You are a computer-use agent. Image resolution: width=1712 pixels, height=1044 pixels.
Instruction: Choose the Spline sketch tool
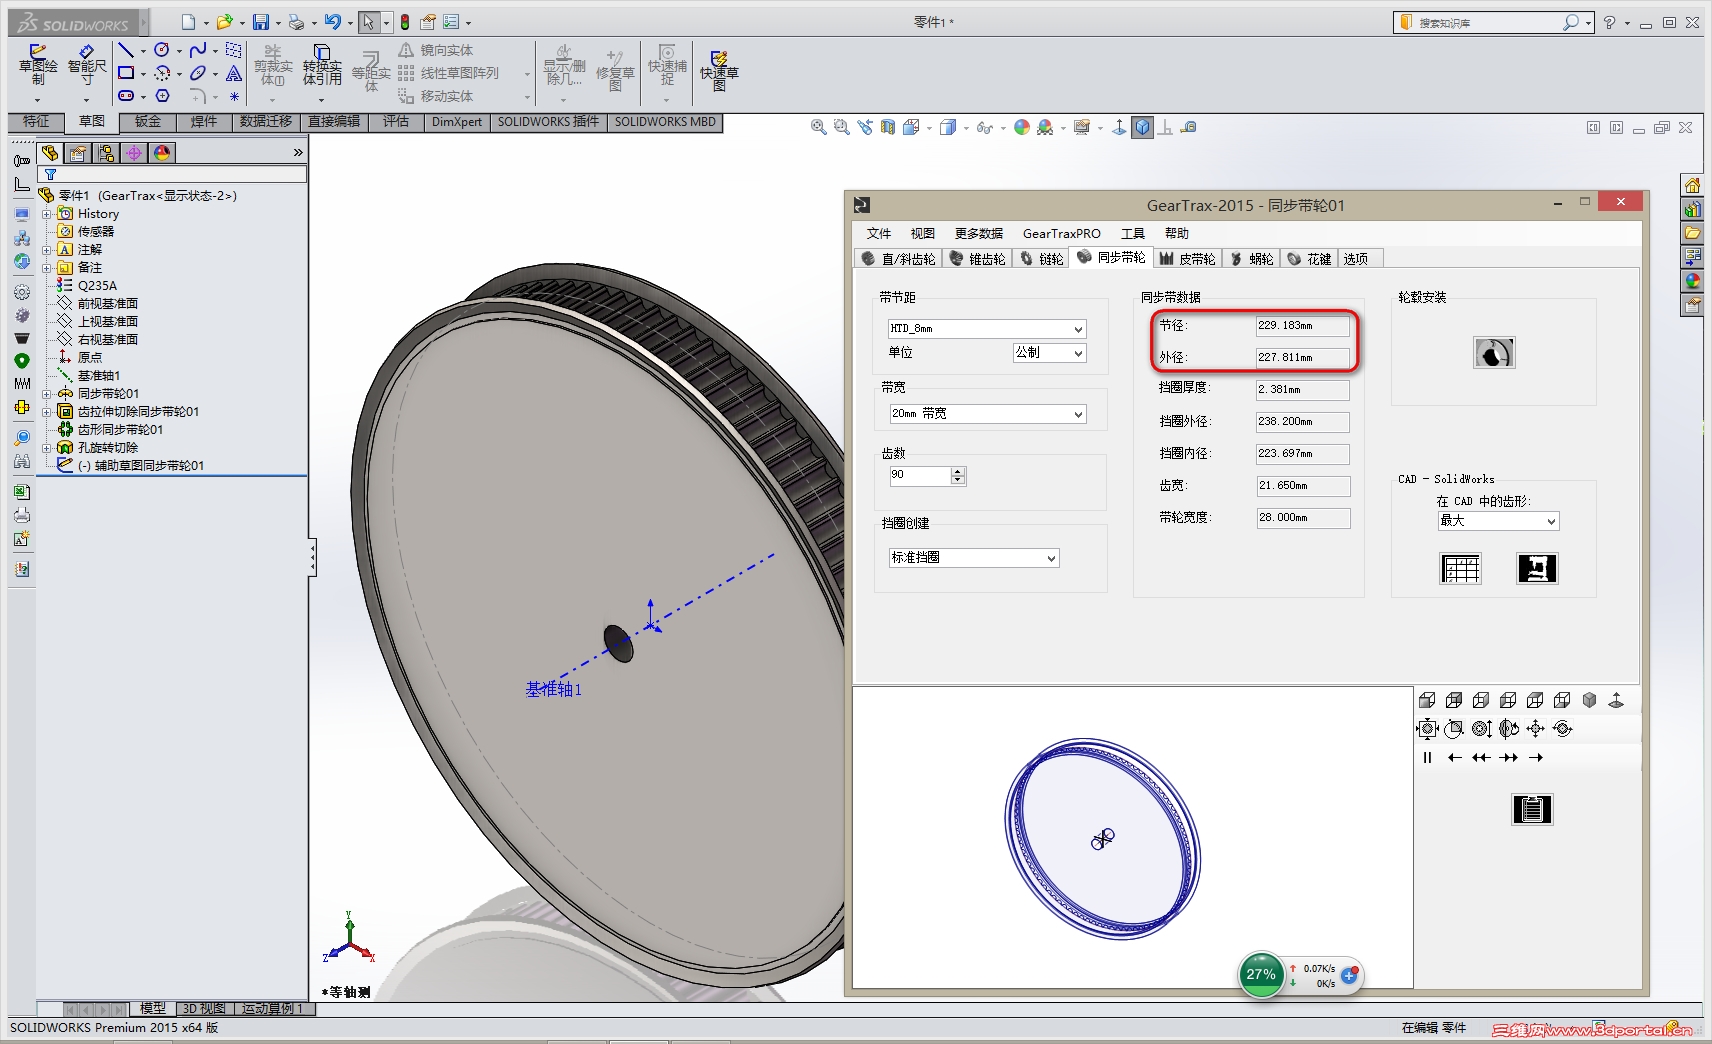point(198,50)
